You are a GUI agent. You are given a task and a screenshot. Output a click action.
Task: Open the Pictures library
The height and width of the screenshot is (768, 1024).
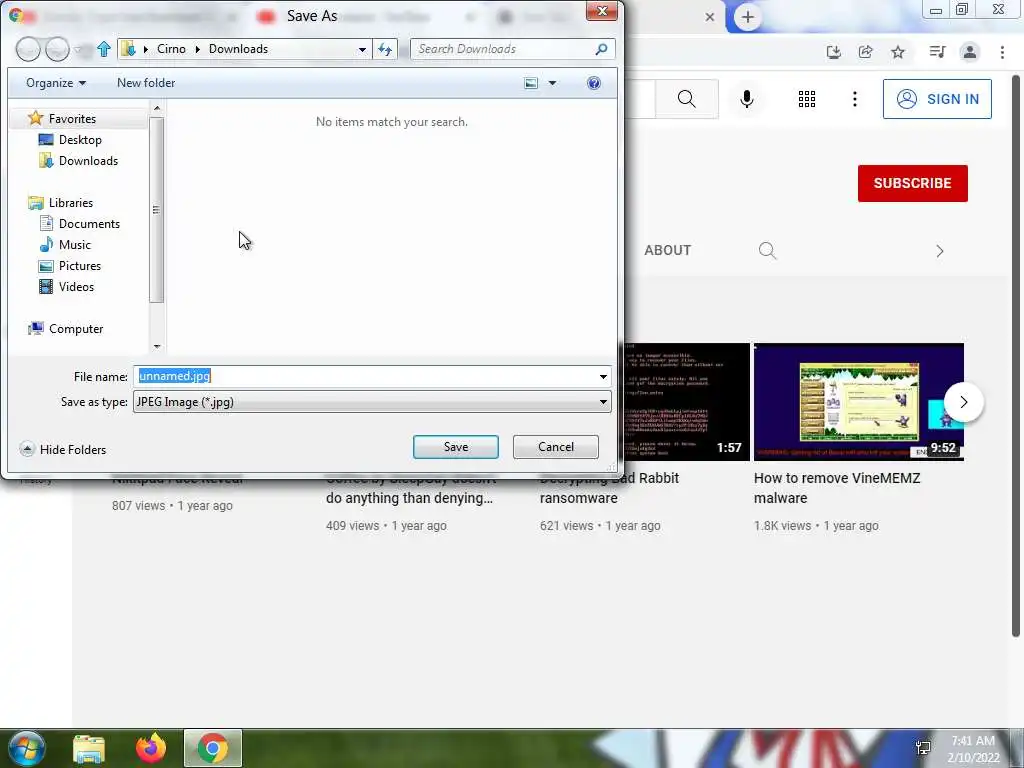70,266
